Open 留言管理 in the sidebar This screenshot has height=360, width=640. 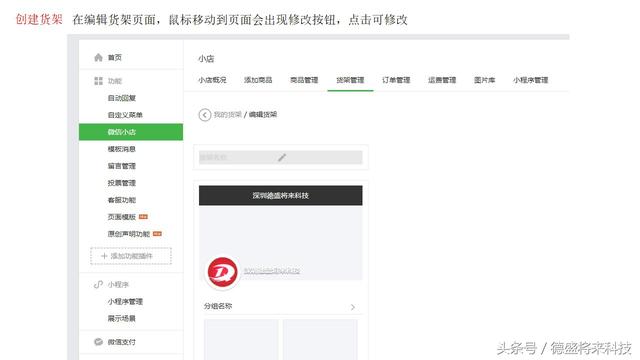click(x=122, y=166)
